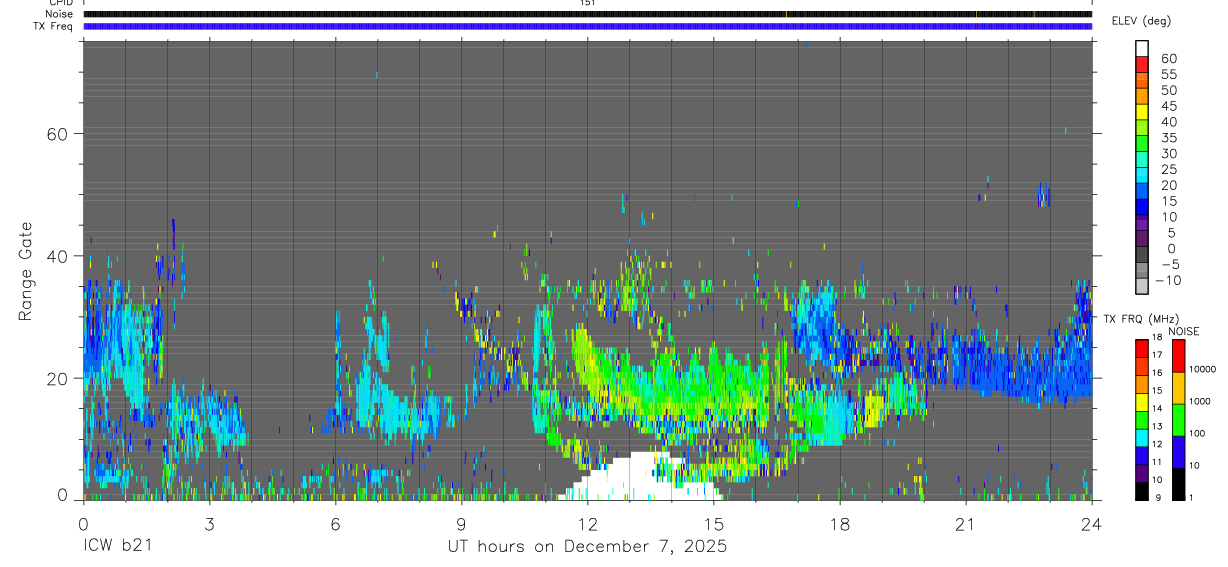Select the red 18 MHz TX frequency swatch

tap(1142, 347)
